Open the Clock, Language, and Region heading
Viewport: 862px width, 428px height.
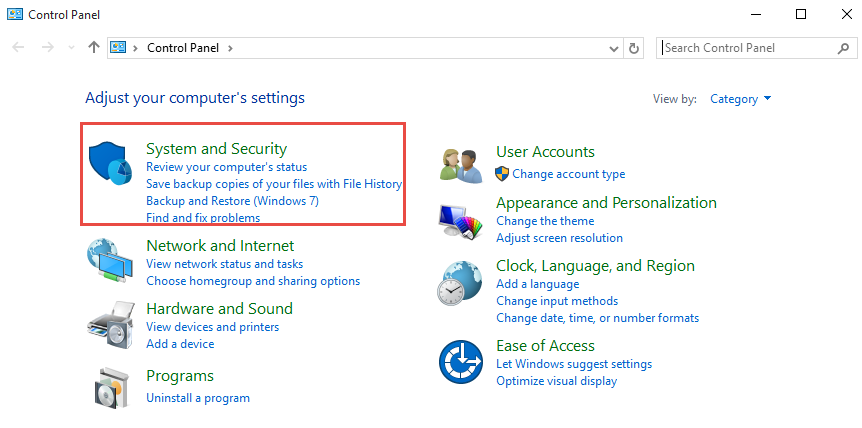(x=595, y=266)
